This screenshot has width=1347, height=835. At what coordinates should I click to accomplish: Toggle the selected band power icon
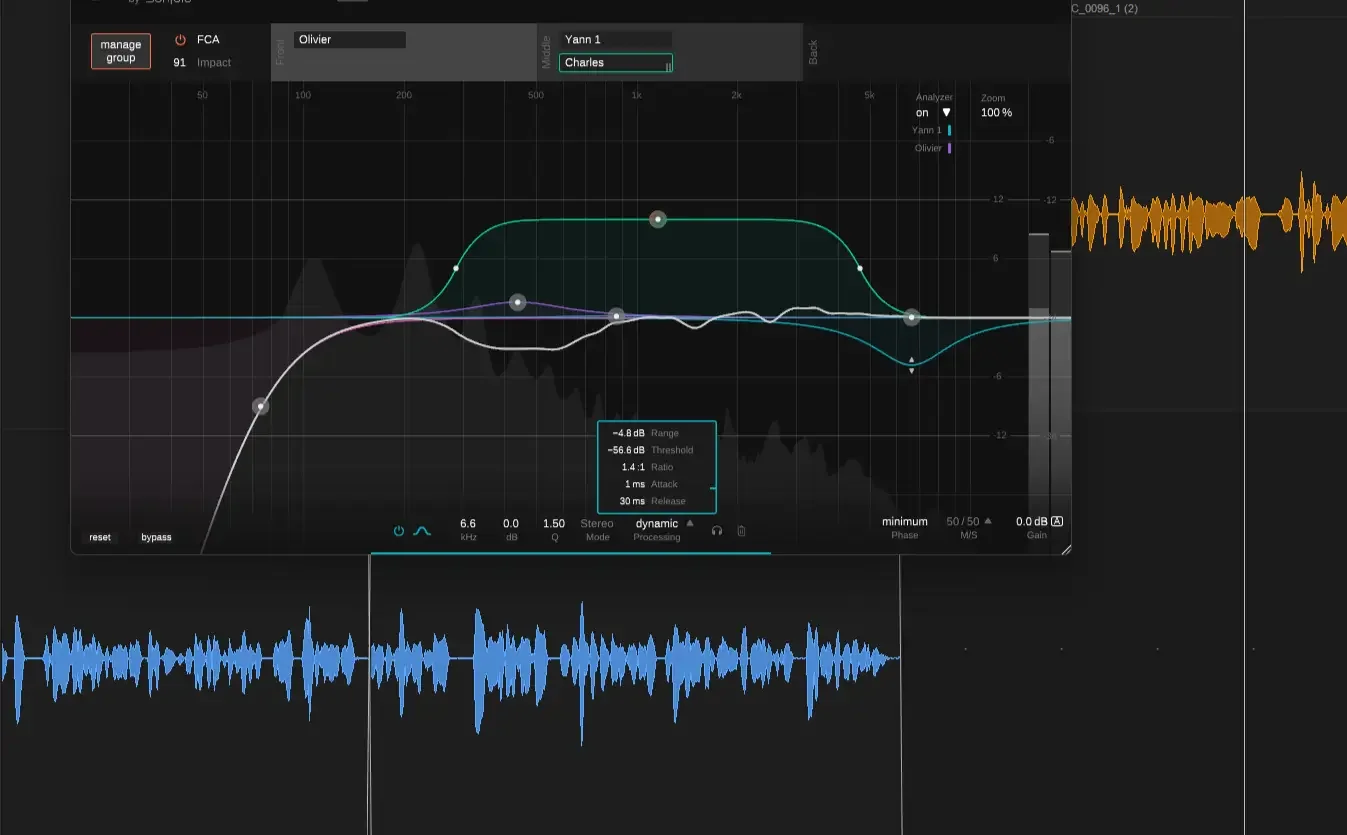click(399, 531)
